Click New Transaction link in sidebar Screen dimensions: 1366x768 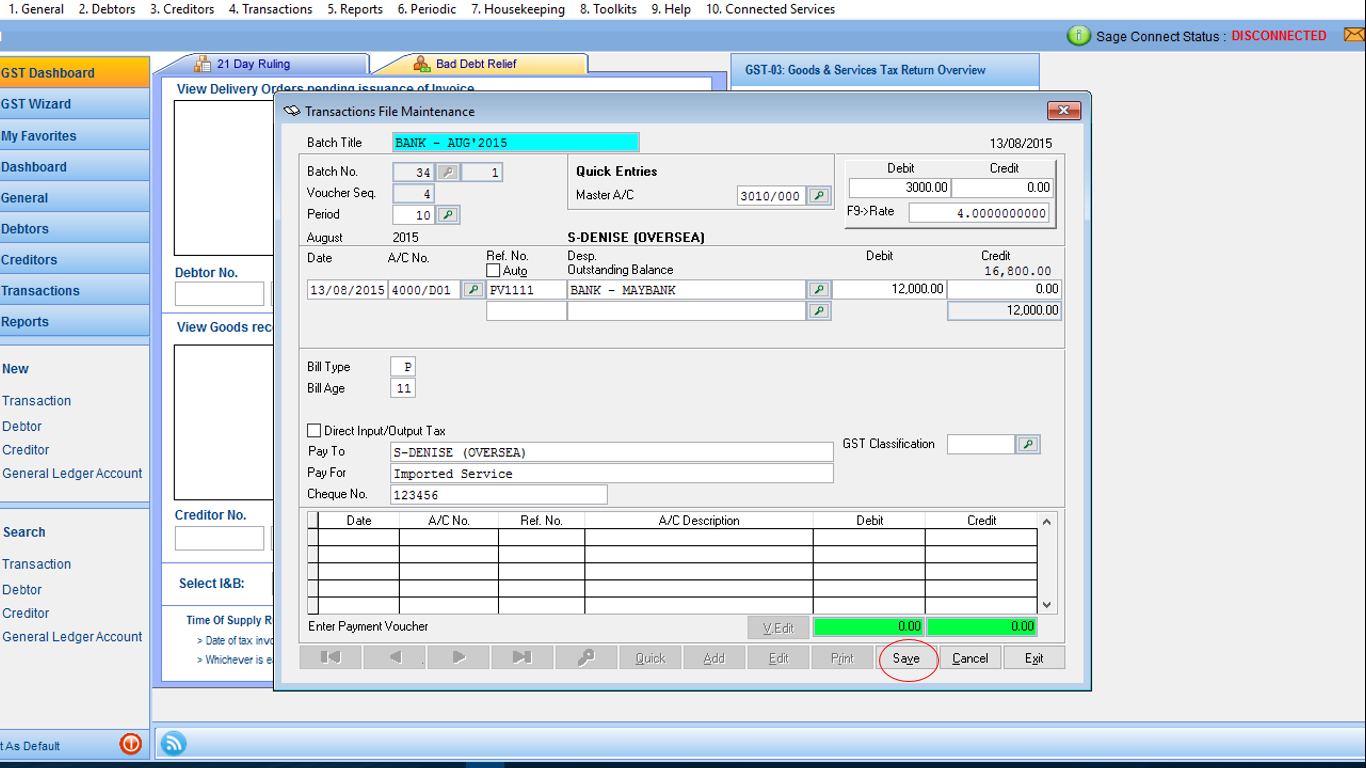(x=37, y=400)
